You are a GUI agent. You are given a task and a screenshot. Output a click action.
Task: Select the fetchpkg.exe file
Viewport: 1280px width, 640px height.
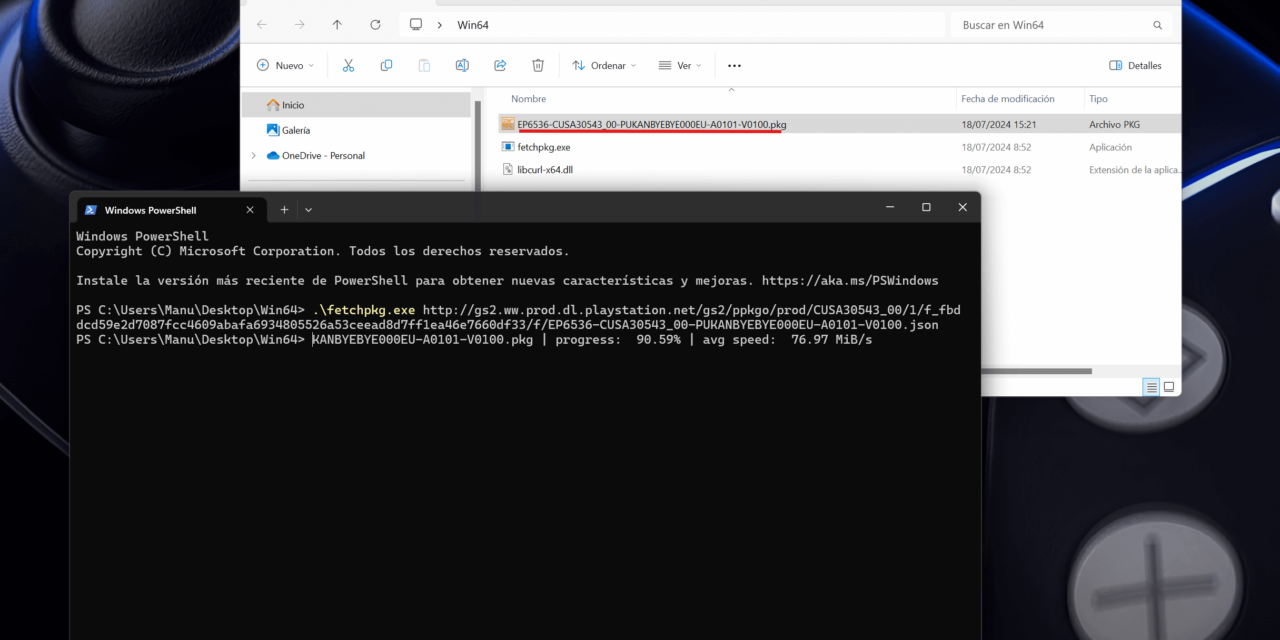pos(840,147)
